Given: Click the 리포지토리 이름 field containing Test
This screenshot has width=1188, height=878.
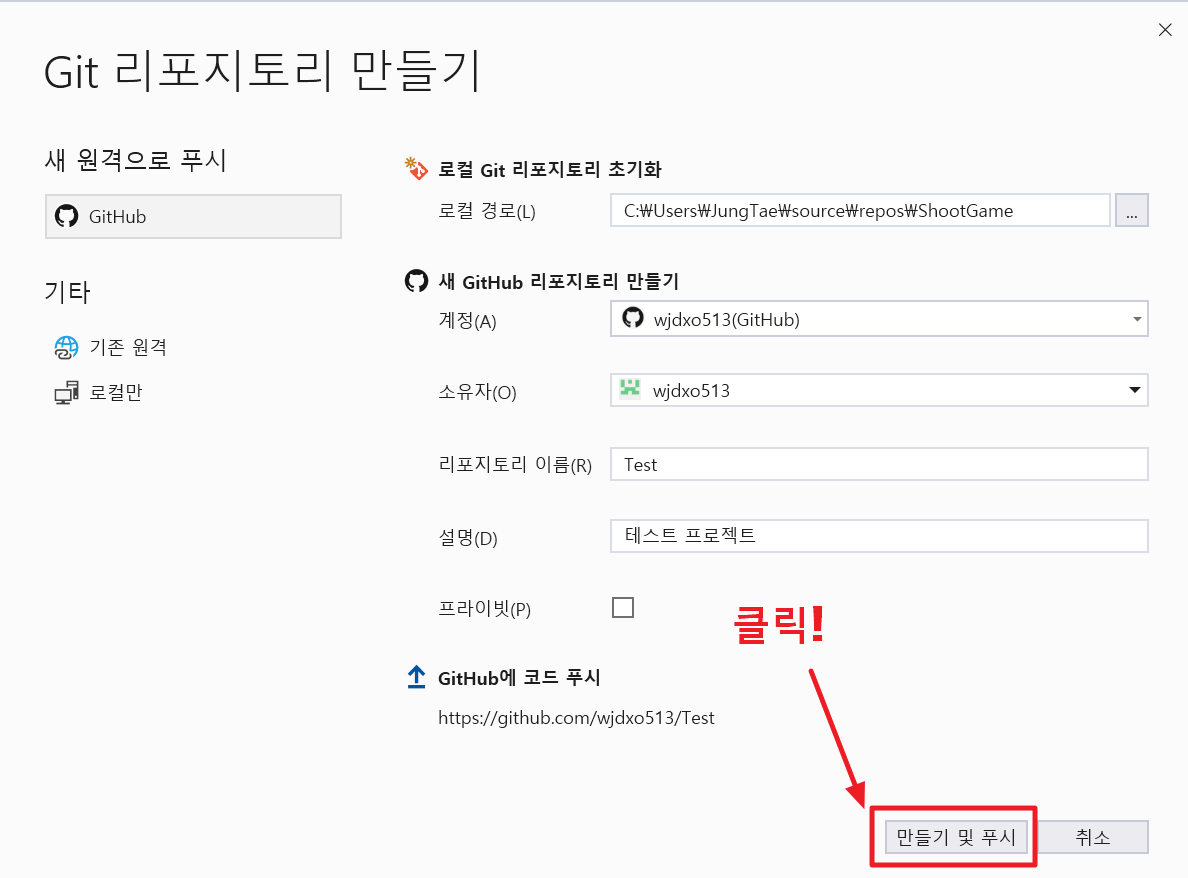Looking at the screenshot, I should pyautogui.click(x=879, y=464).
